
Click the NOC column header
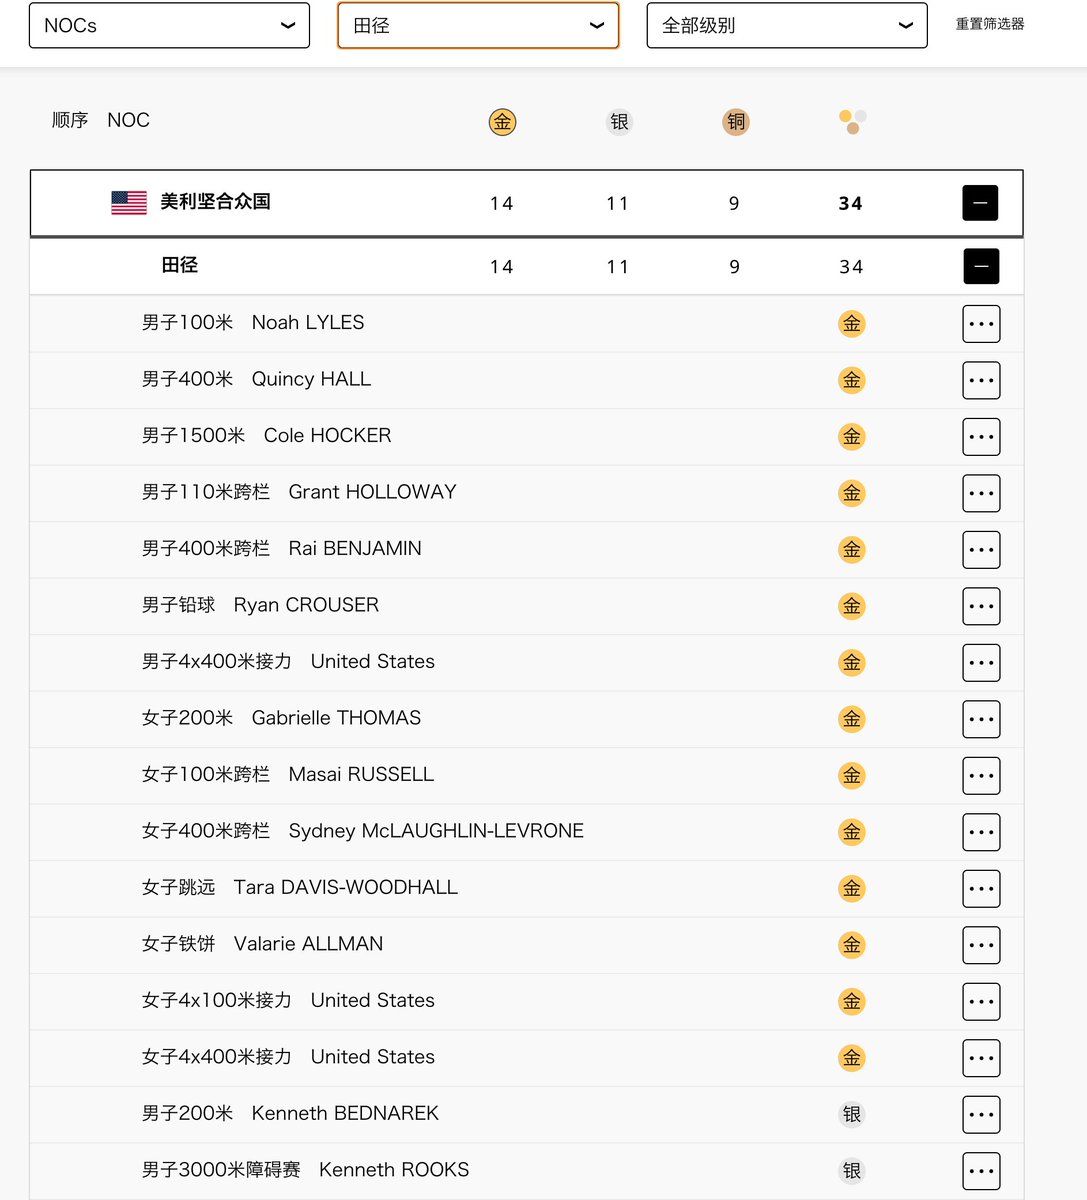[128, 120]
